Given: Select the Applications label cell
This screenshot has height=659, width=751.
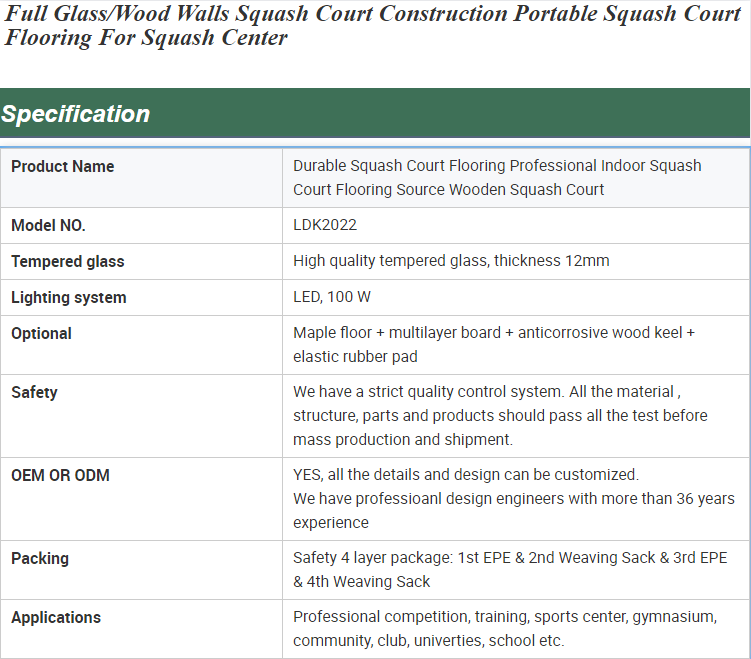Looking at the screenshot, I should point(56,618).
